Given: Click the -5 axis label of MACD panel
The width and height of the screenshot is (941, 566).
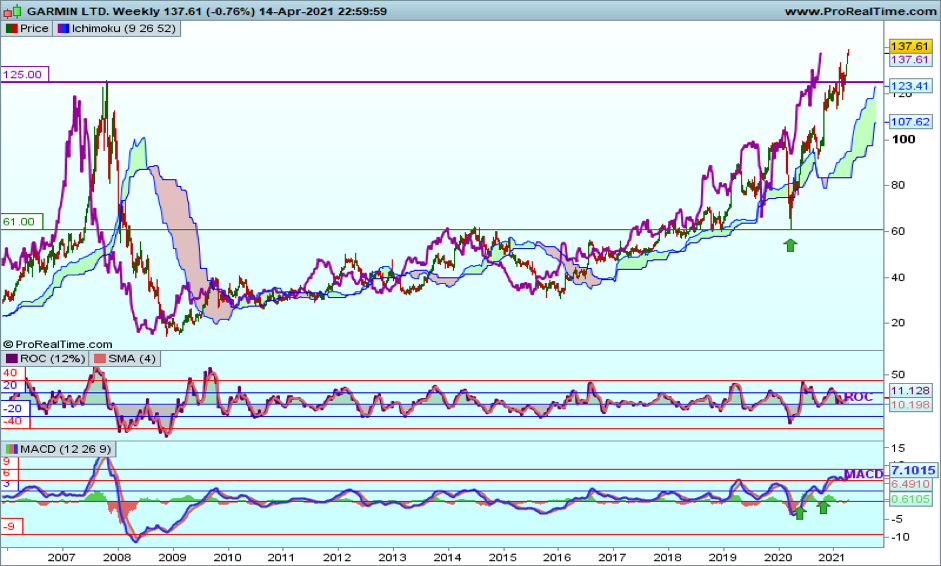Looking at the screenshot, I should click(896, 519).
